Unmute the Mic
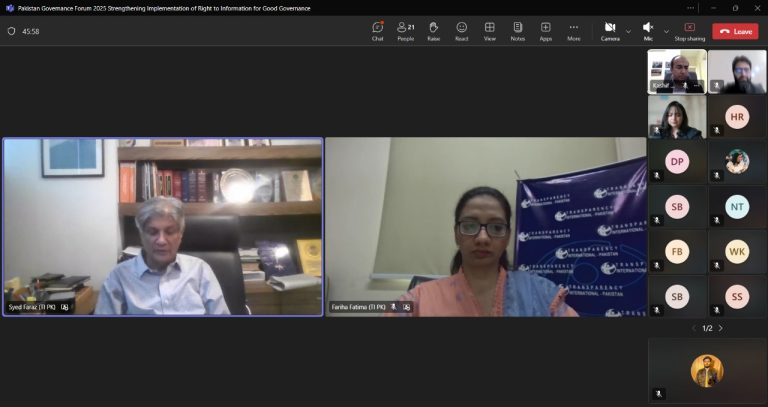This screenshot has width=768, height=407. (x=647, y=30)
